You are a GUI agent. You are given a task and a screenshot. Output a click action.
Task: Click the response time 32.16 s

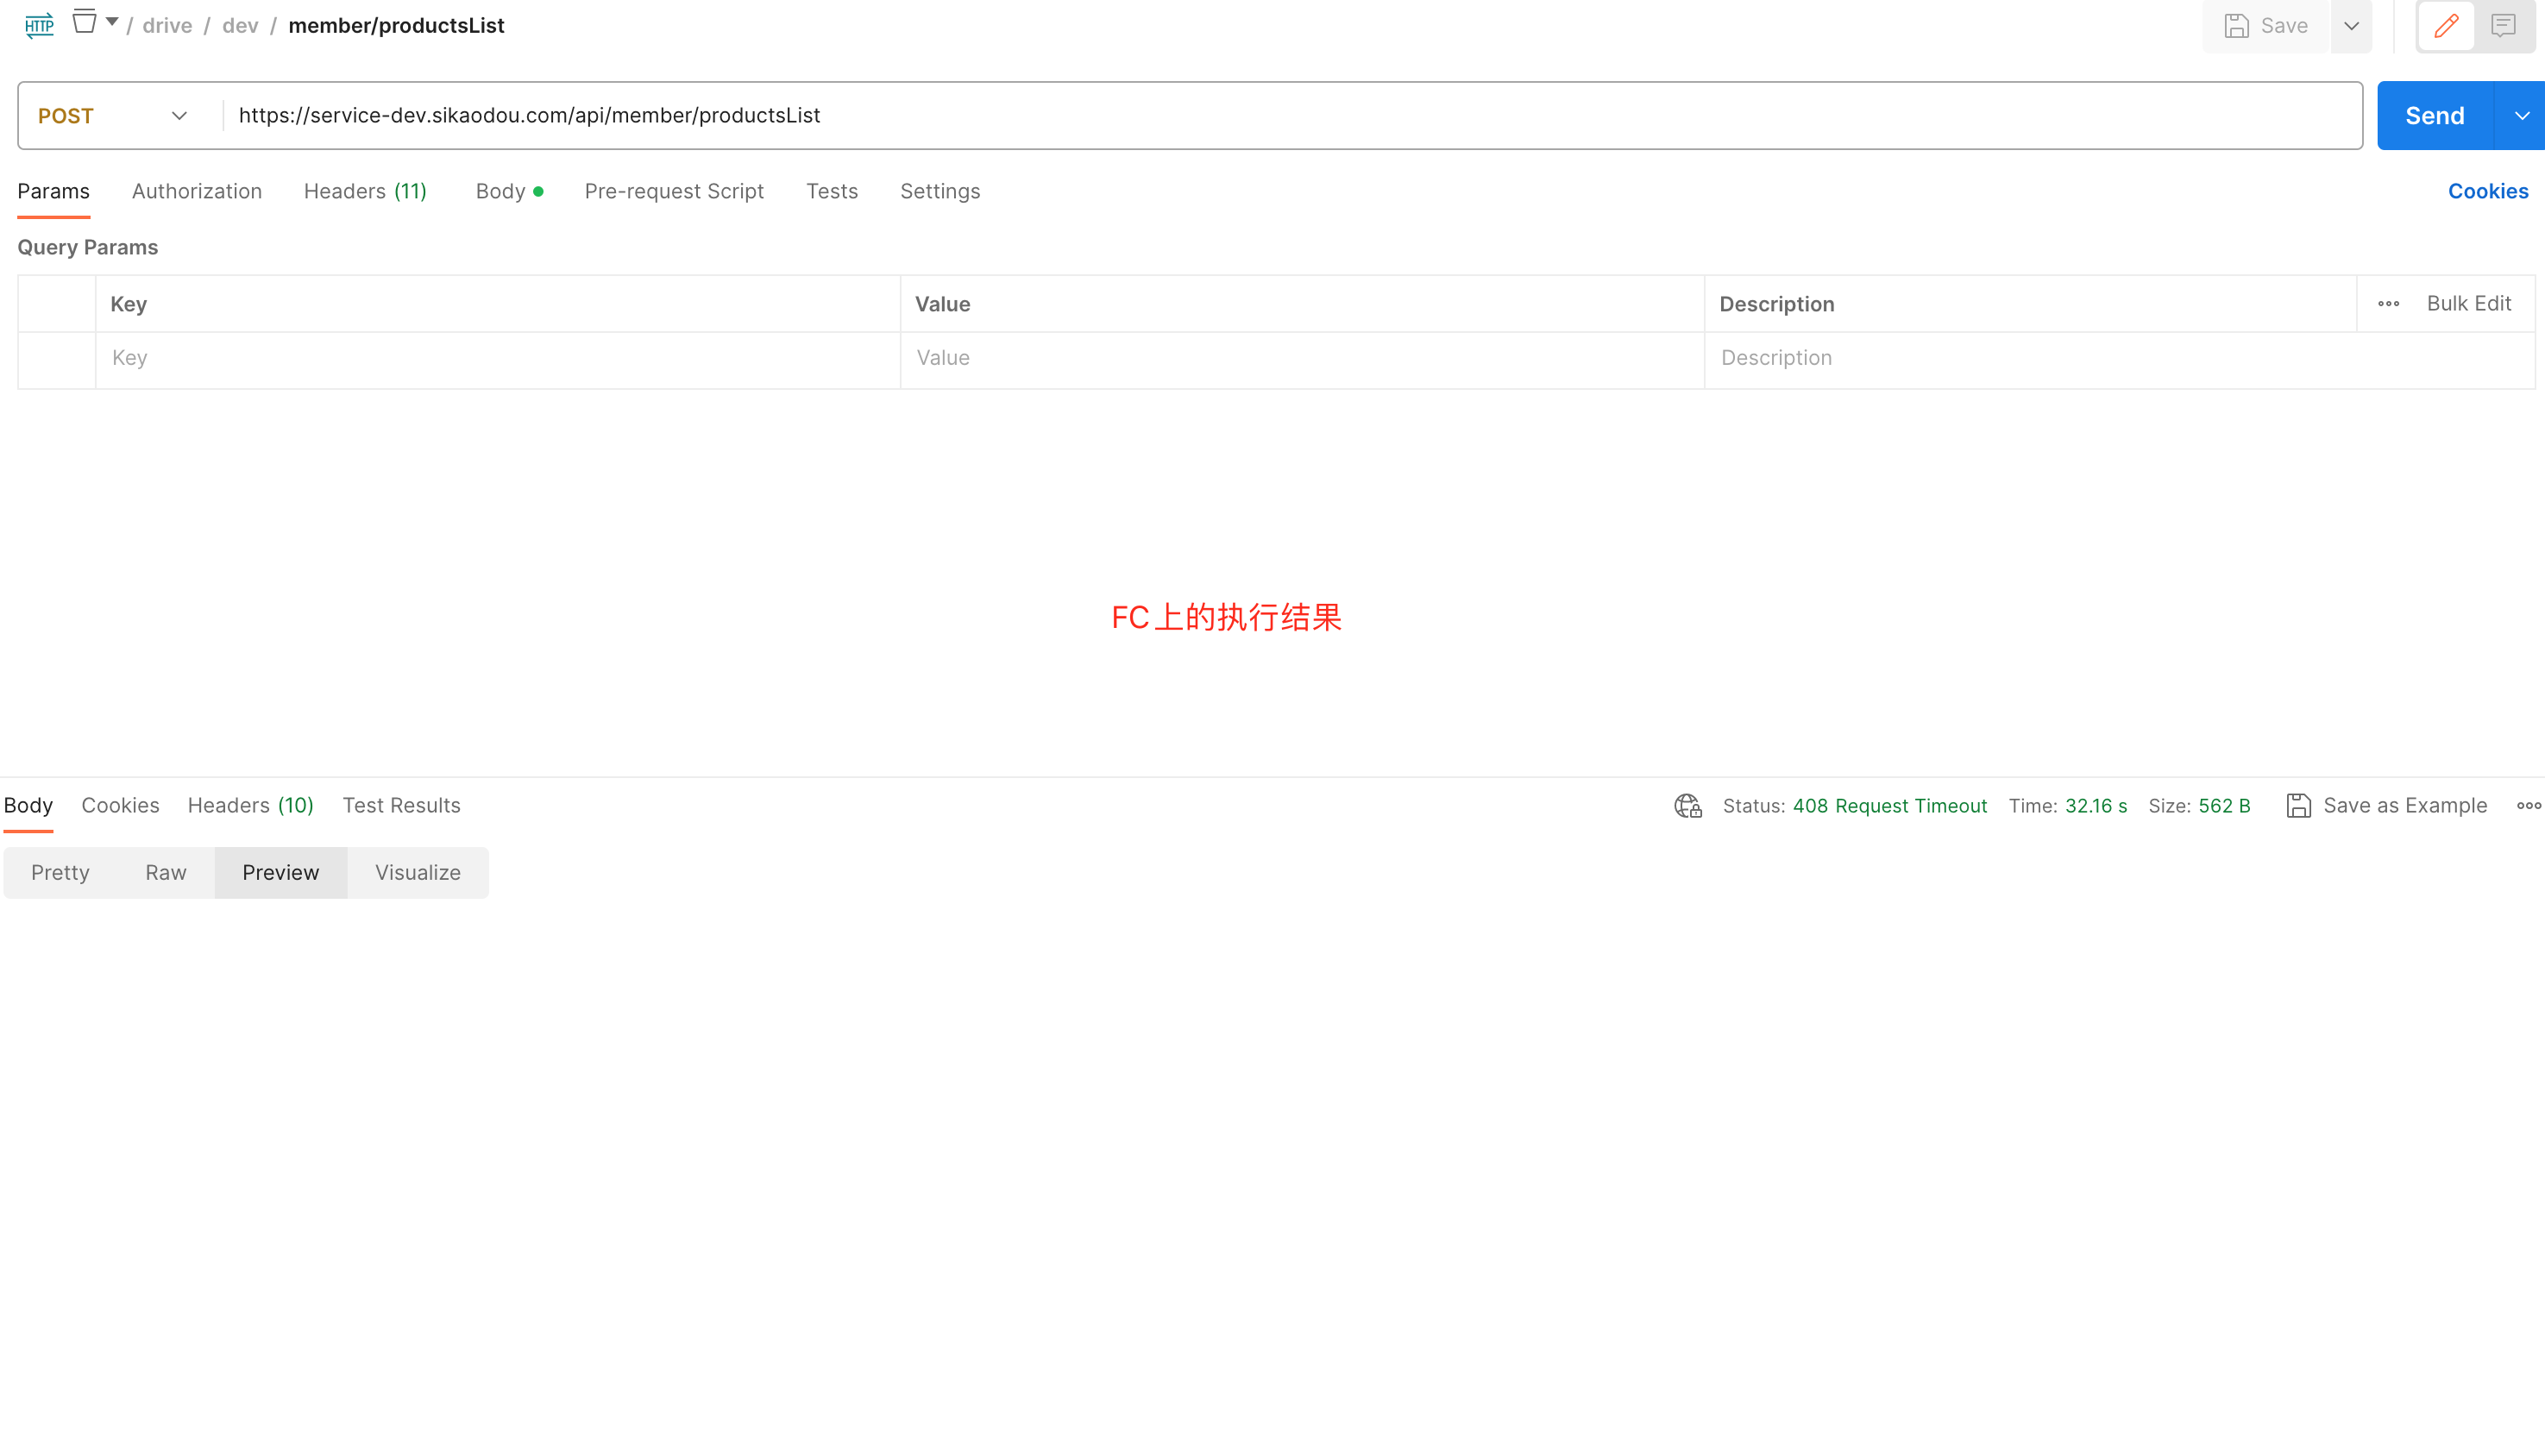2096,806
